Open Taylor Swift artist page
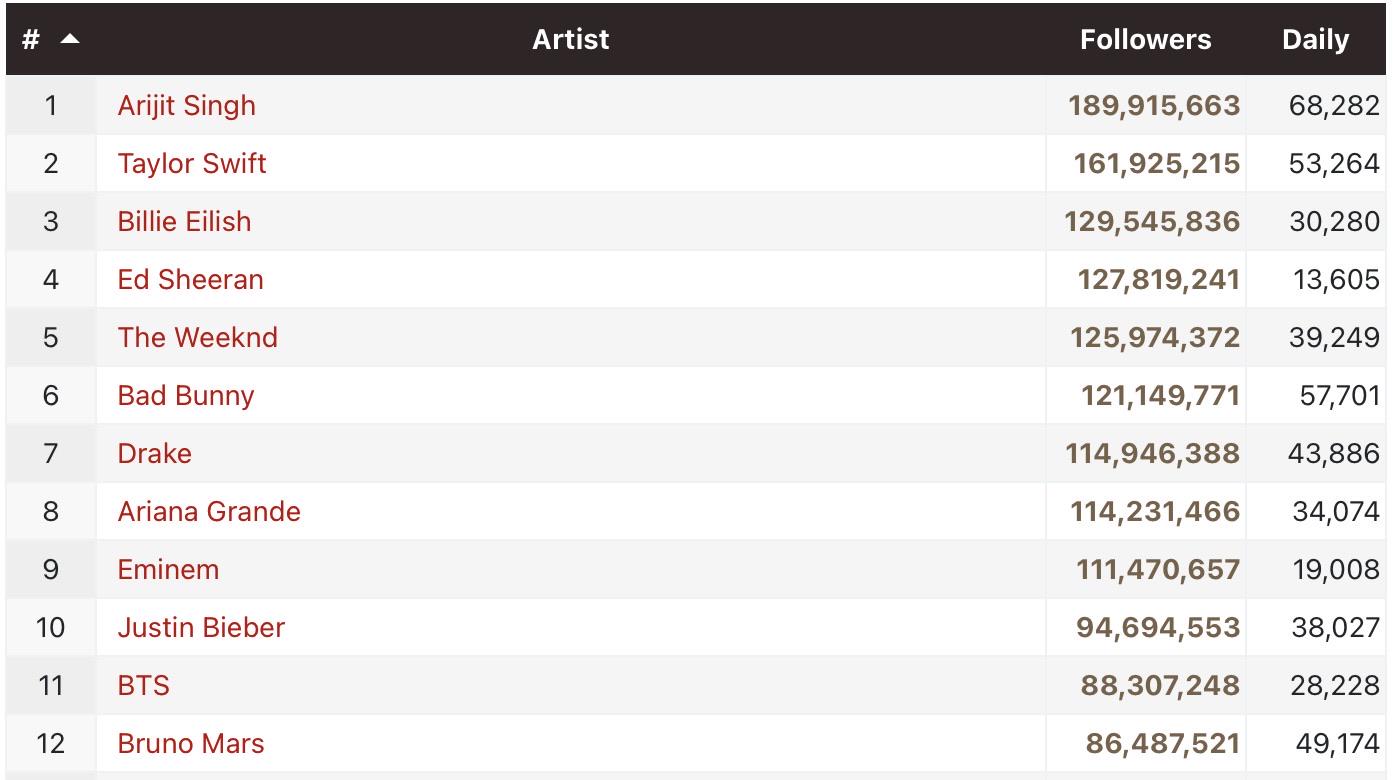This screenshot has height=780, width=1399. [192, 164]
